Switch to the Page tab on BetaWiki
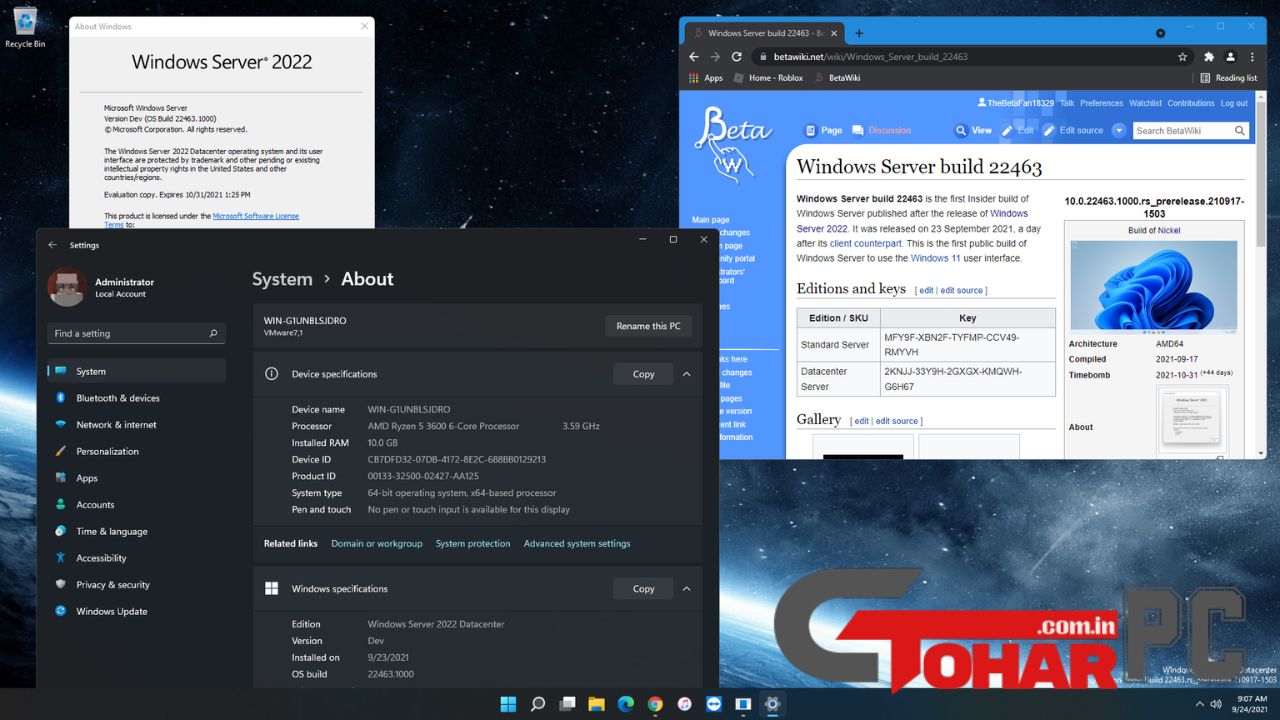The image size is (1280, 720). tap(824, 130)
